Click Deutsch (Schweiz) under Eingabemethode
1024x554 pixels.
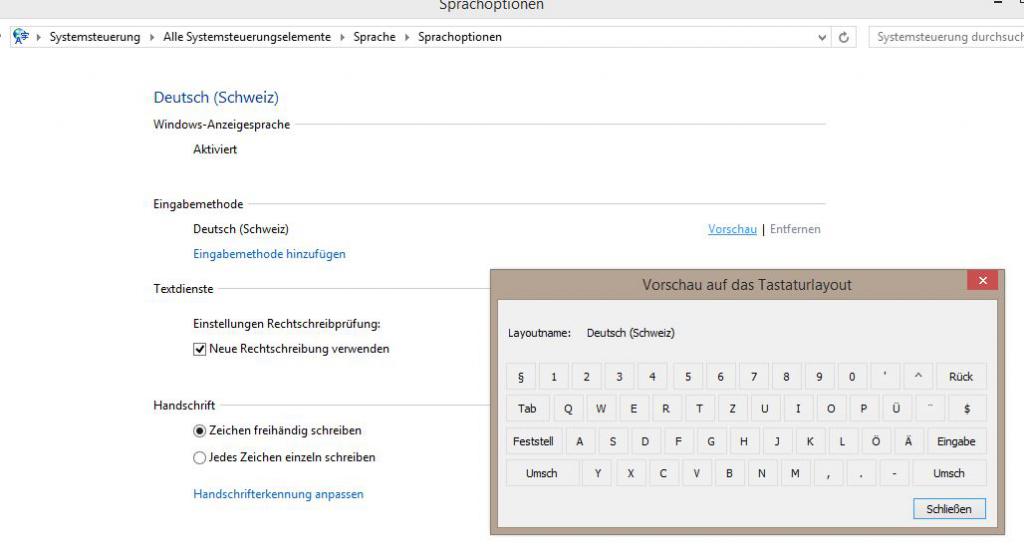(x=241, y=229)
